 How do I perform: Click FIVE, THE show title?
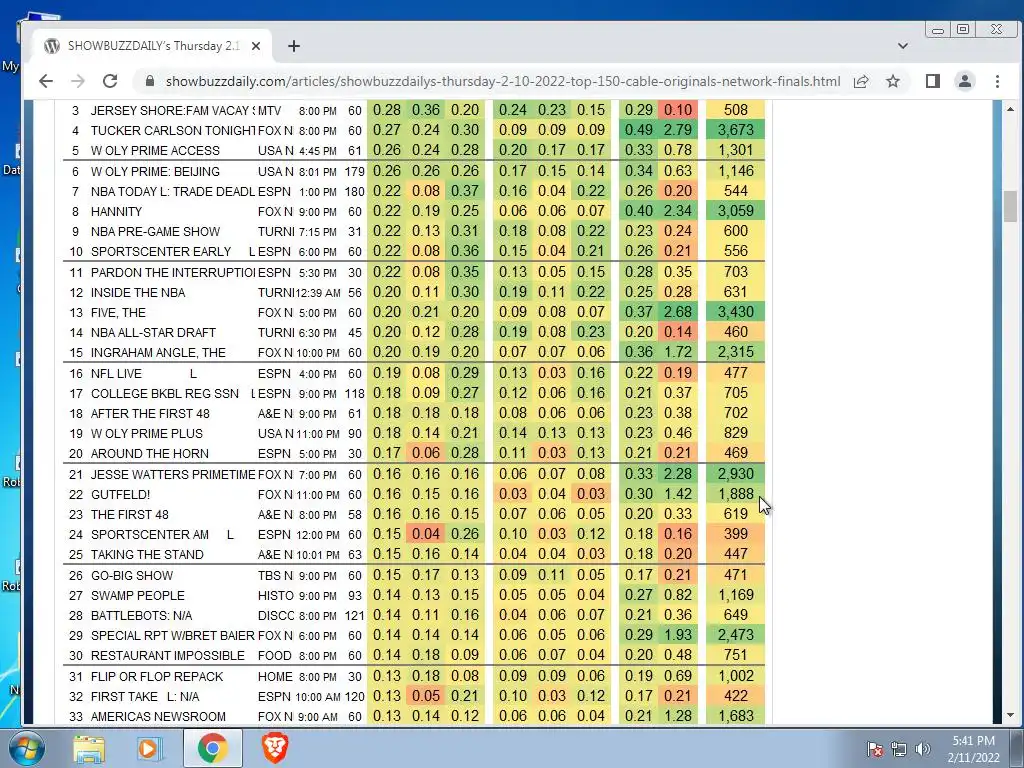pos(118,312)
